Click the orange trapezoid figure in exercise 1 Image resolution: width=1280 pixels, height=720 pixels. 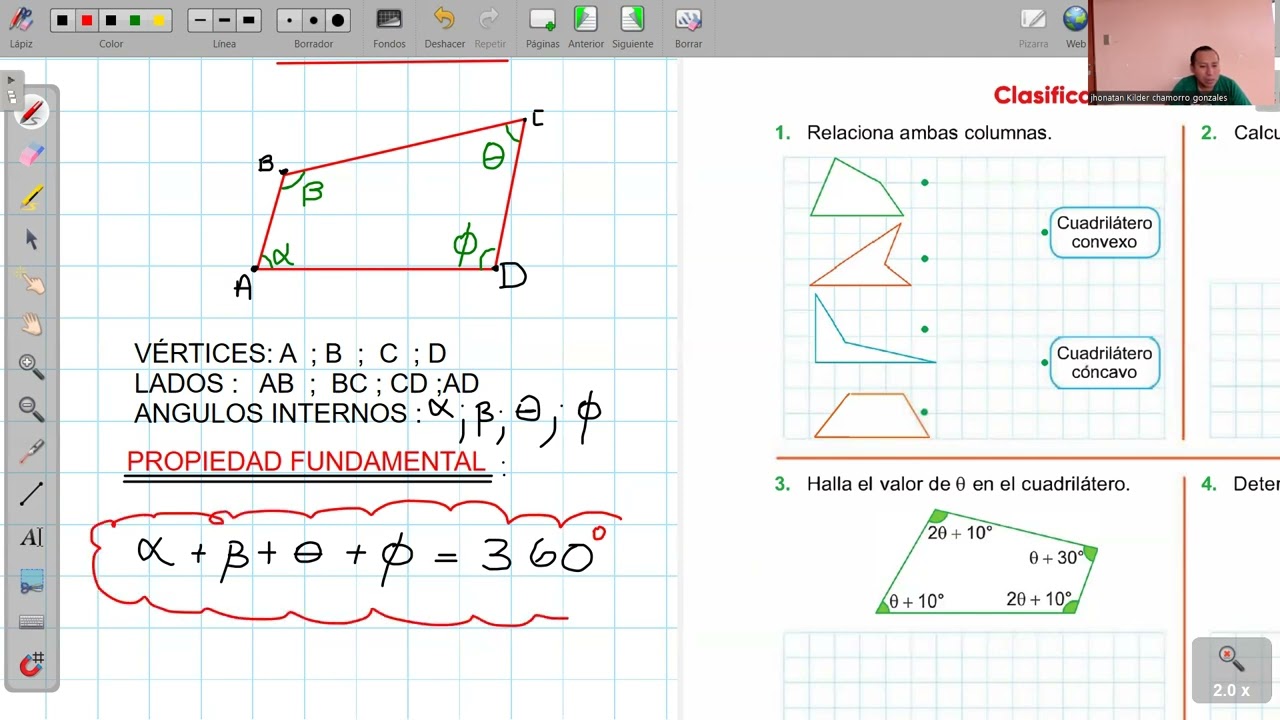click(872, 416)
